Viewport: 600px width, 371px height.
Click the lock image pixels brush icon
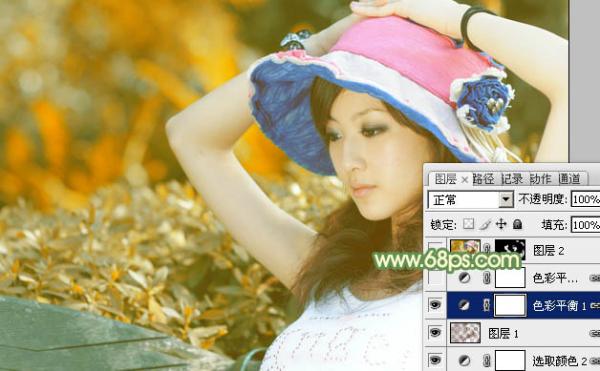point(485,224)
